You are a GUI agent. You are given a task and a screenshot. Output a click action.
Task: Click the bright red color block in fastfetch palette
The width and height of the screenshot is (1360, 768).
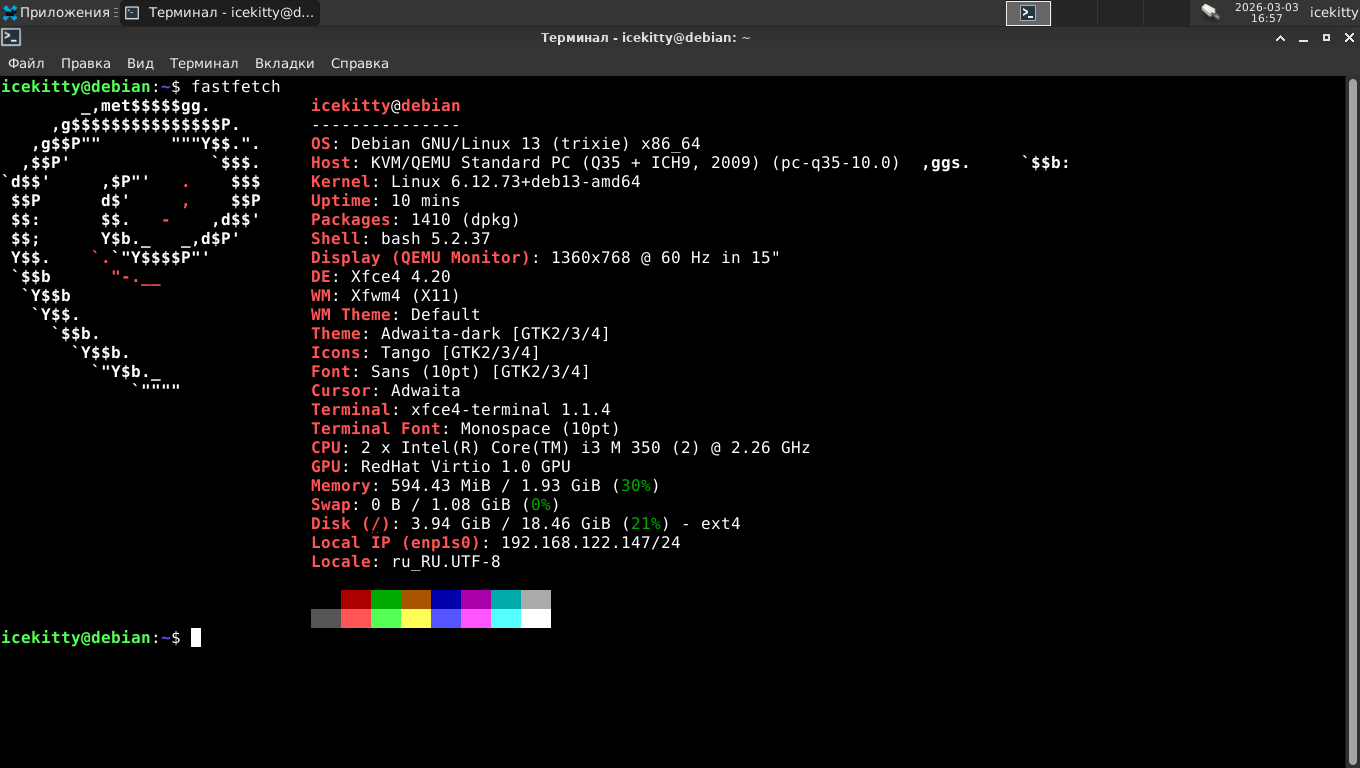click(356, 618)
